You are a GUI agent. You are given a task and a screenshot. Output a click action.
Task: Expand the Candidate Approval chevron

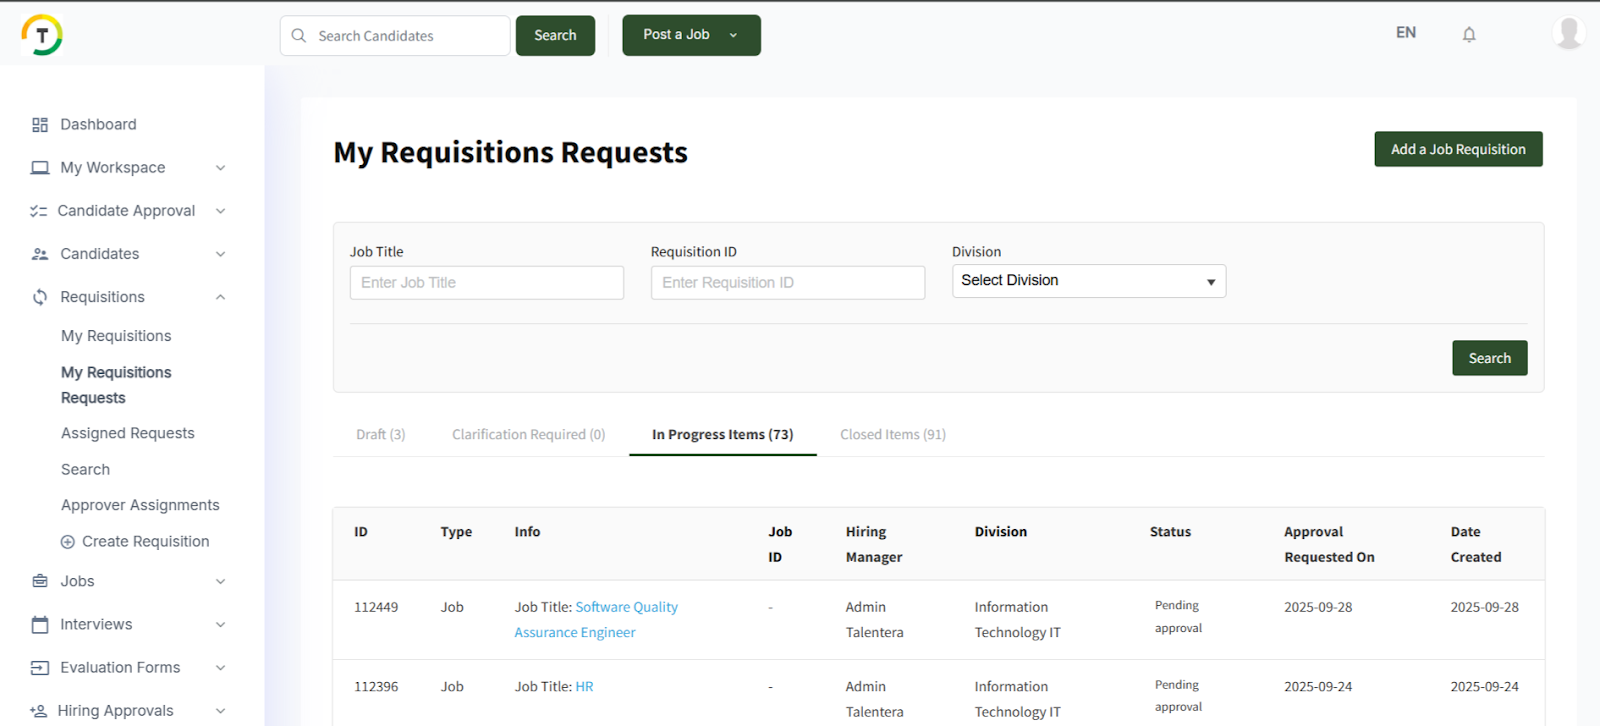pos(220,211)
